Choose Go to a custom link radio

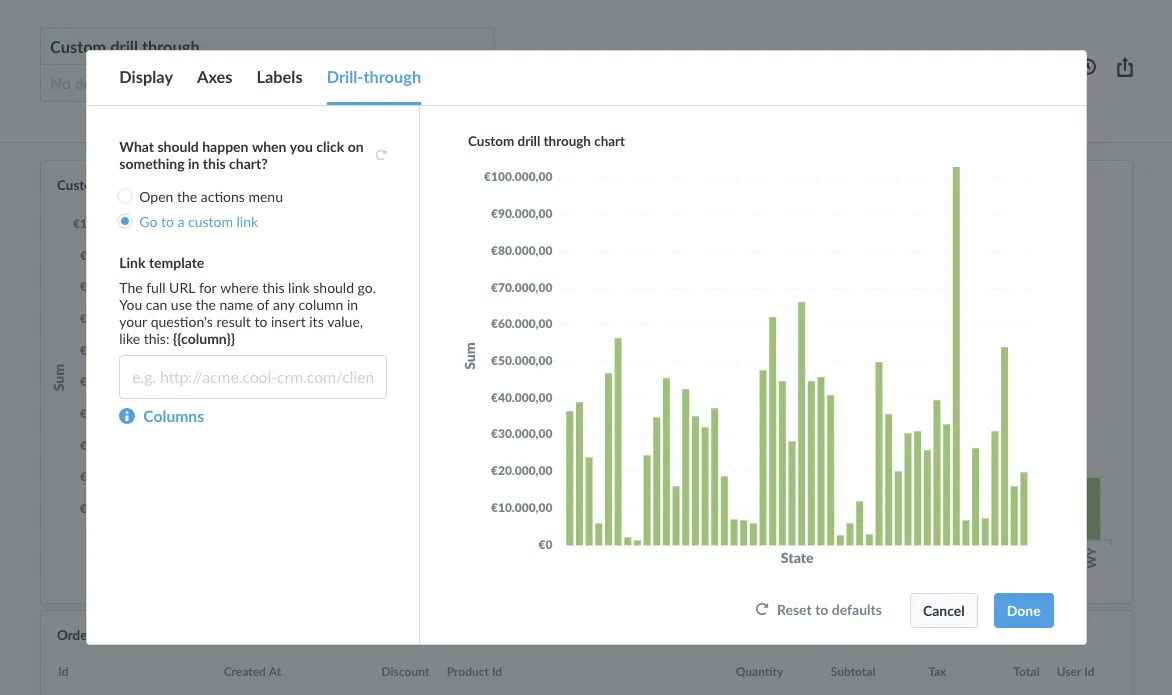click(126, 222)
